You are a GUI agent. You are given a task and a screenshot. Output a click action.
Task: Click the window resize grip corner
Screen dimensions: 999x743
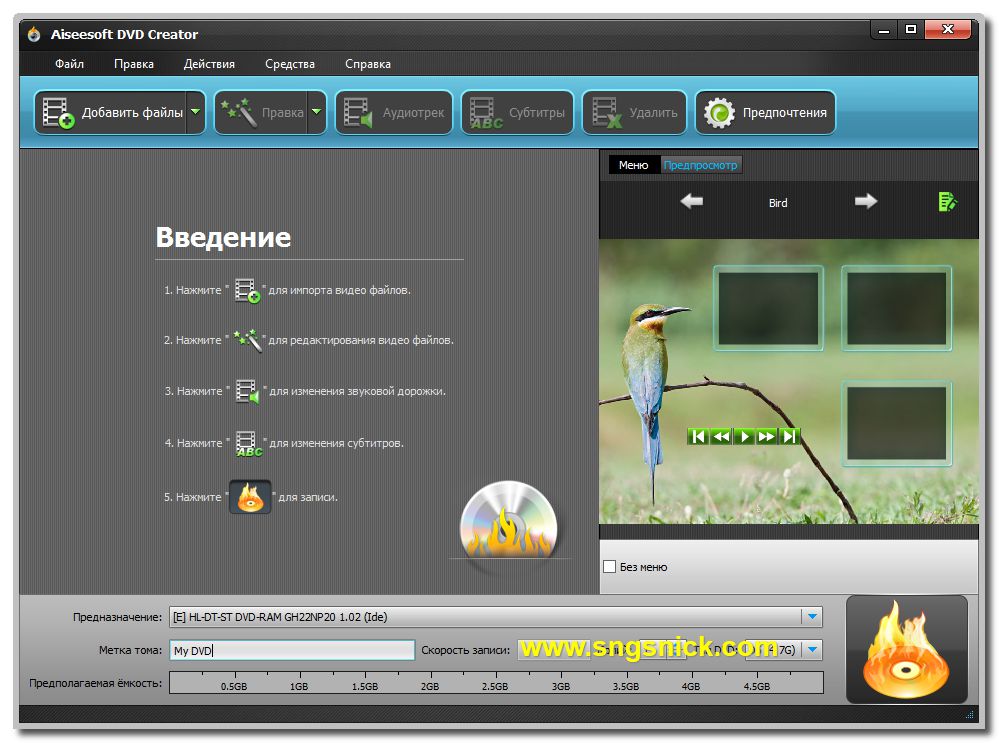coord(970,714)
